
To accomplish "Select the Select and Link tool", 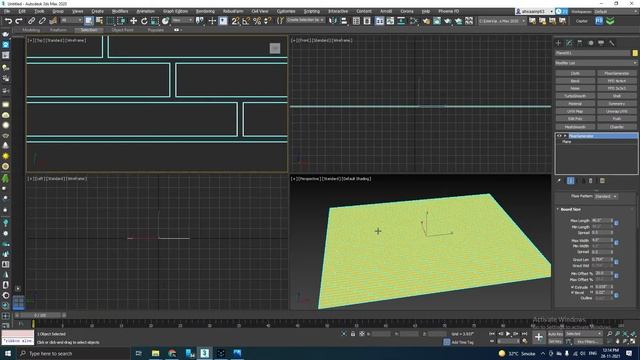I will pos(31,21).
